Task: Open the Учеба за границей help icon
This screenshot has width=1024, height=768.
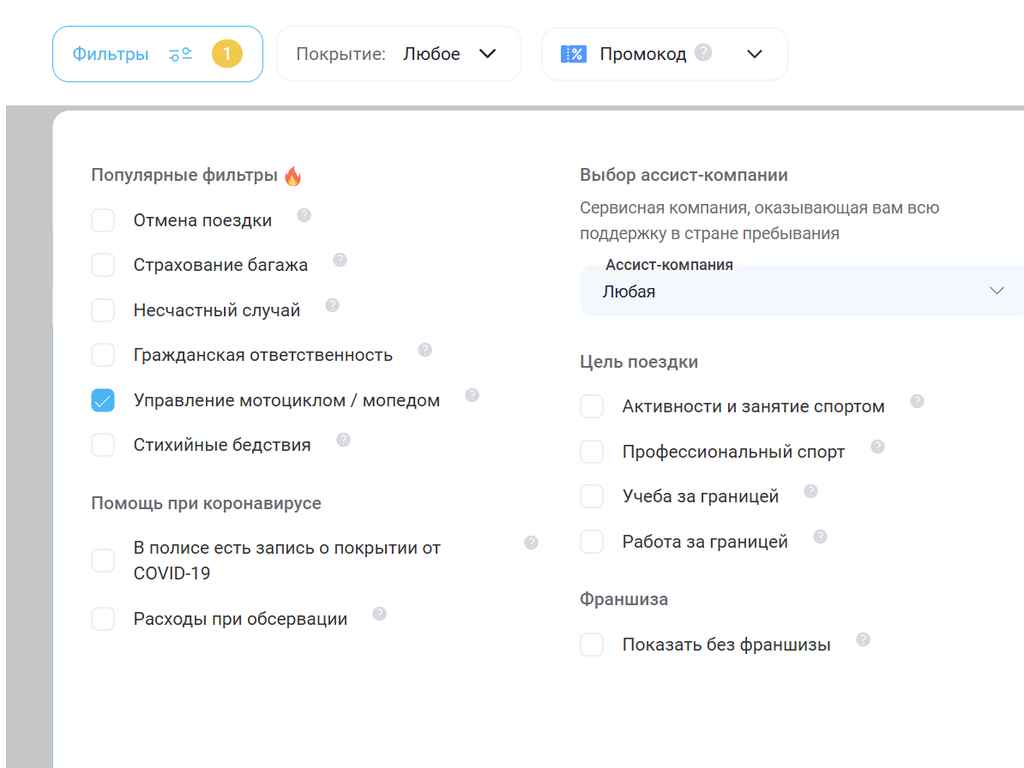Action: point(810,490)
